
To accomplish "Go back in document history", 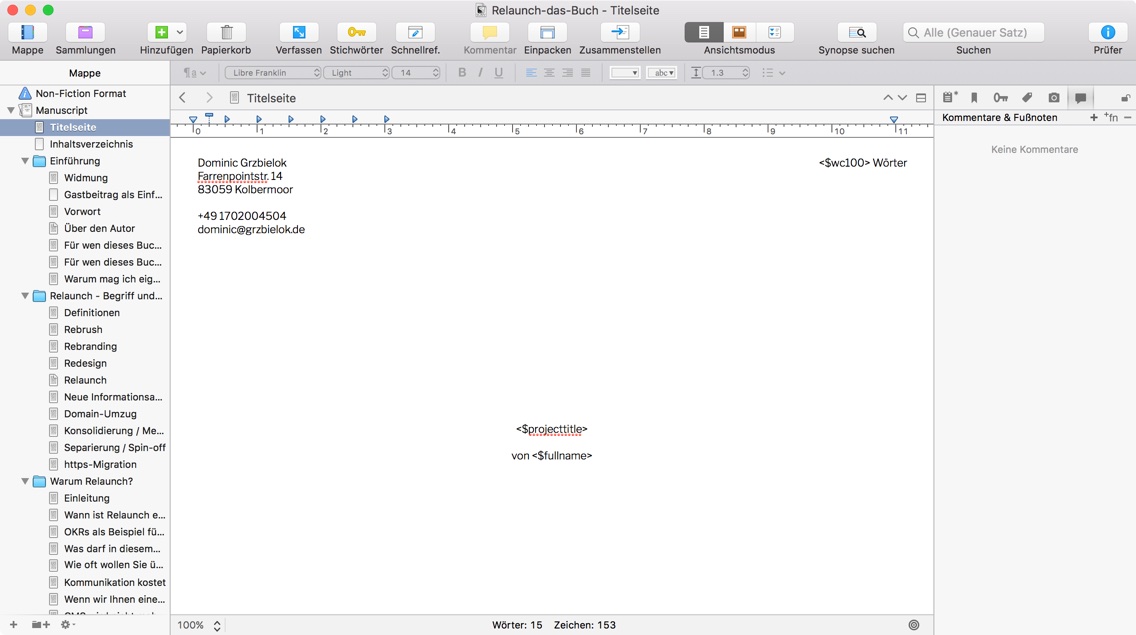I will (x=183, y=98).
